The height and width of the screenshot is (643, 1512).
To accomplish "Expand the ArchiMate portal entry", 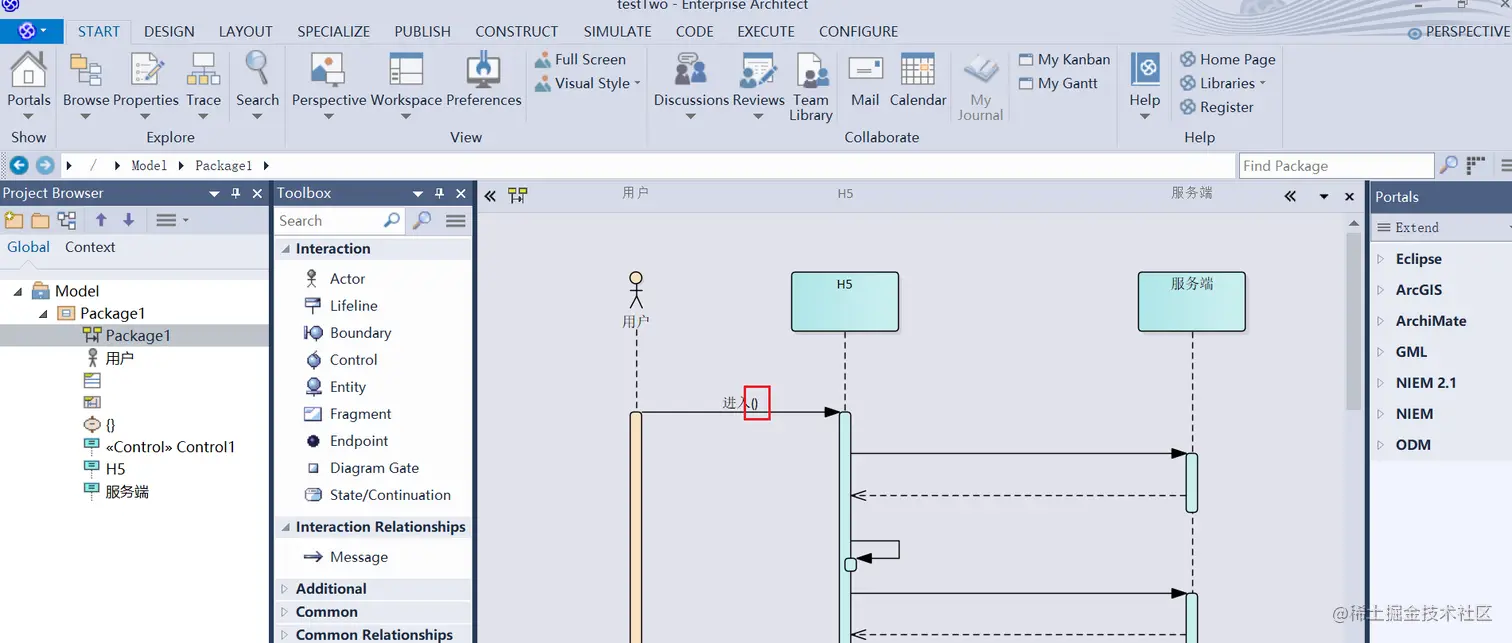I will pyautogui.click(x=1381, y=321).
